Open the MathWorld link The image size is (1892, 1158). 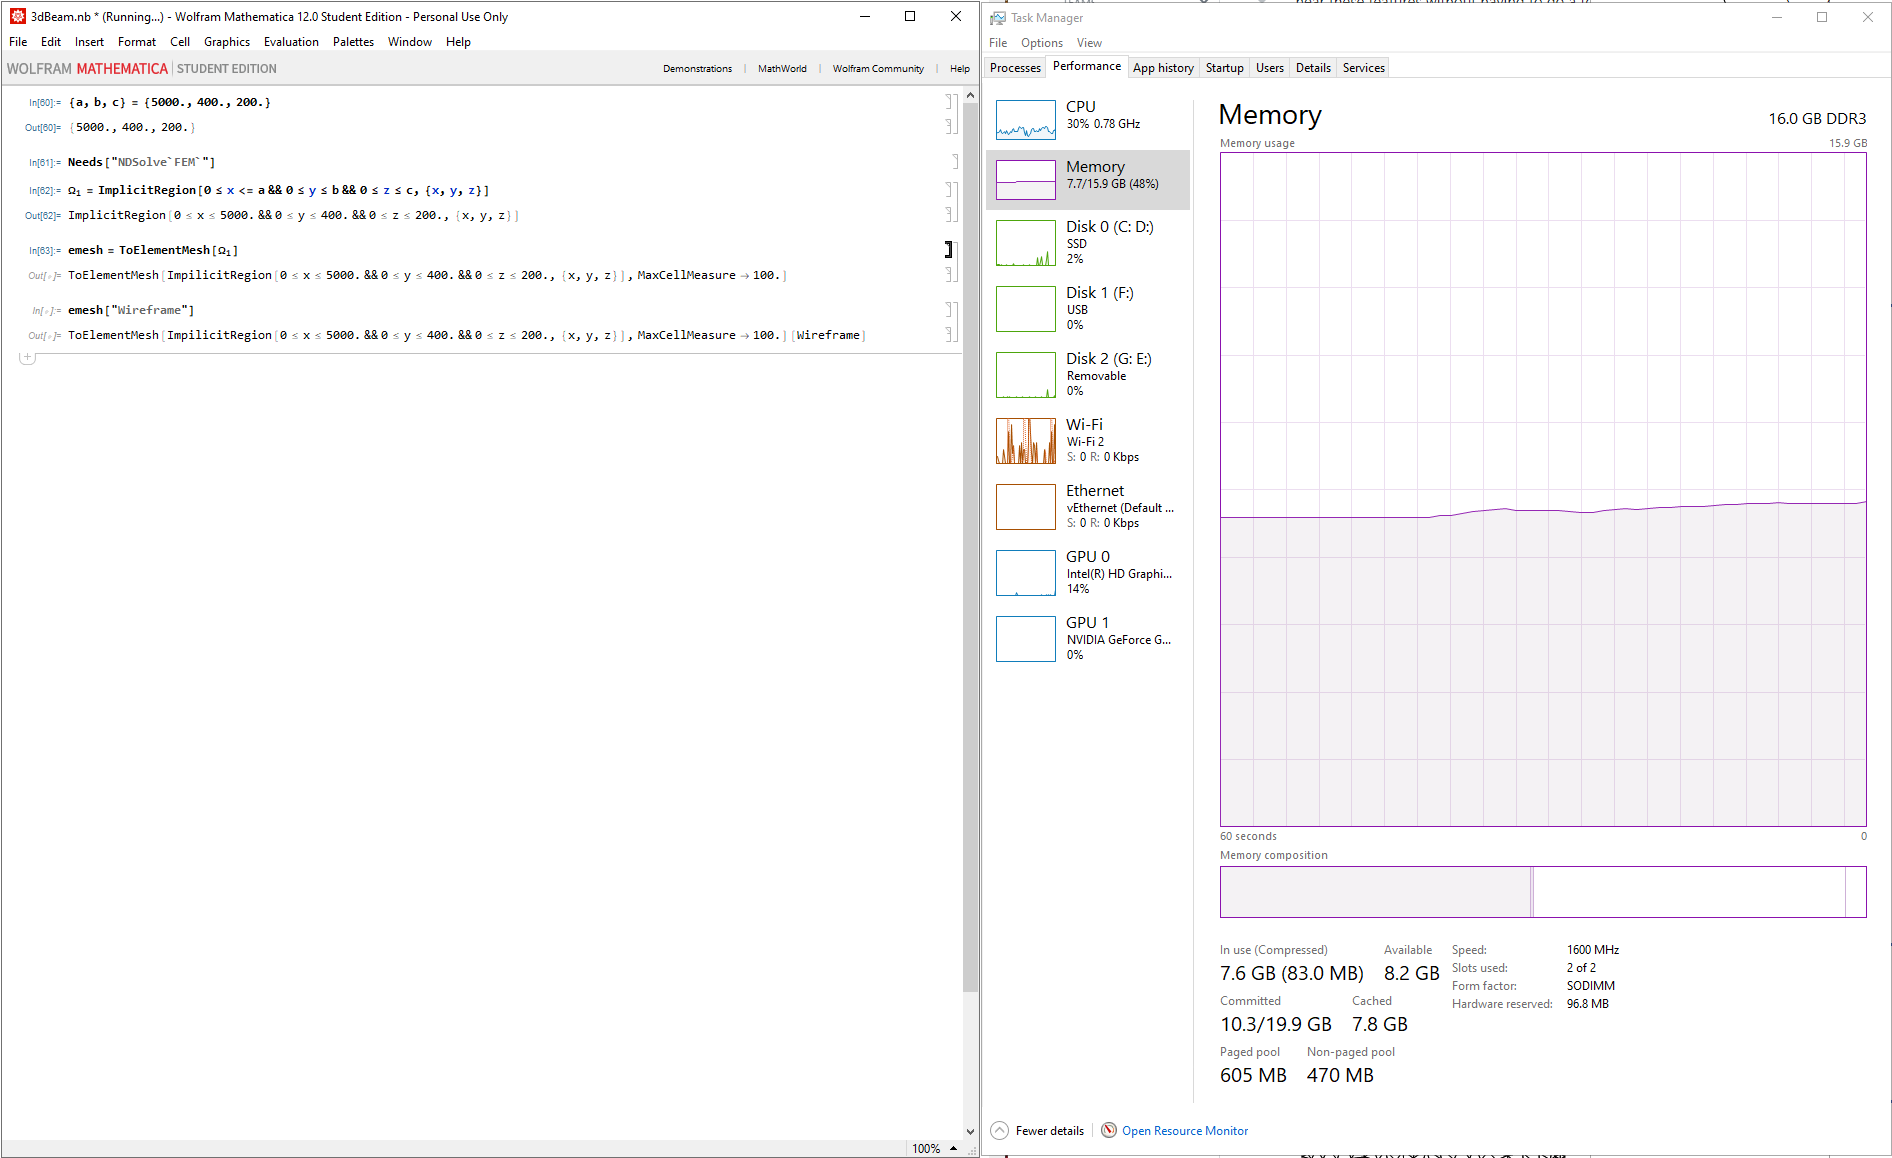[x=782, y=69]
